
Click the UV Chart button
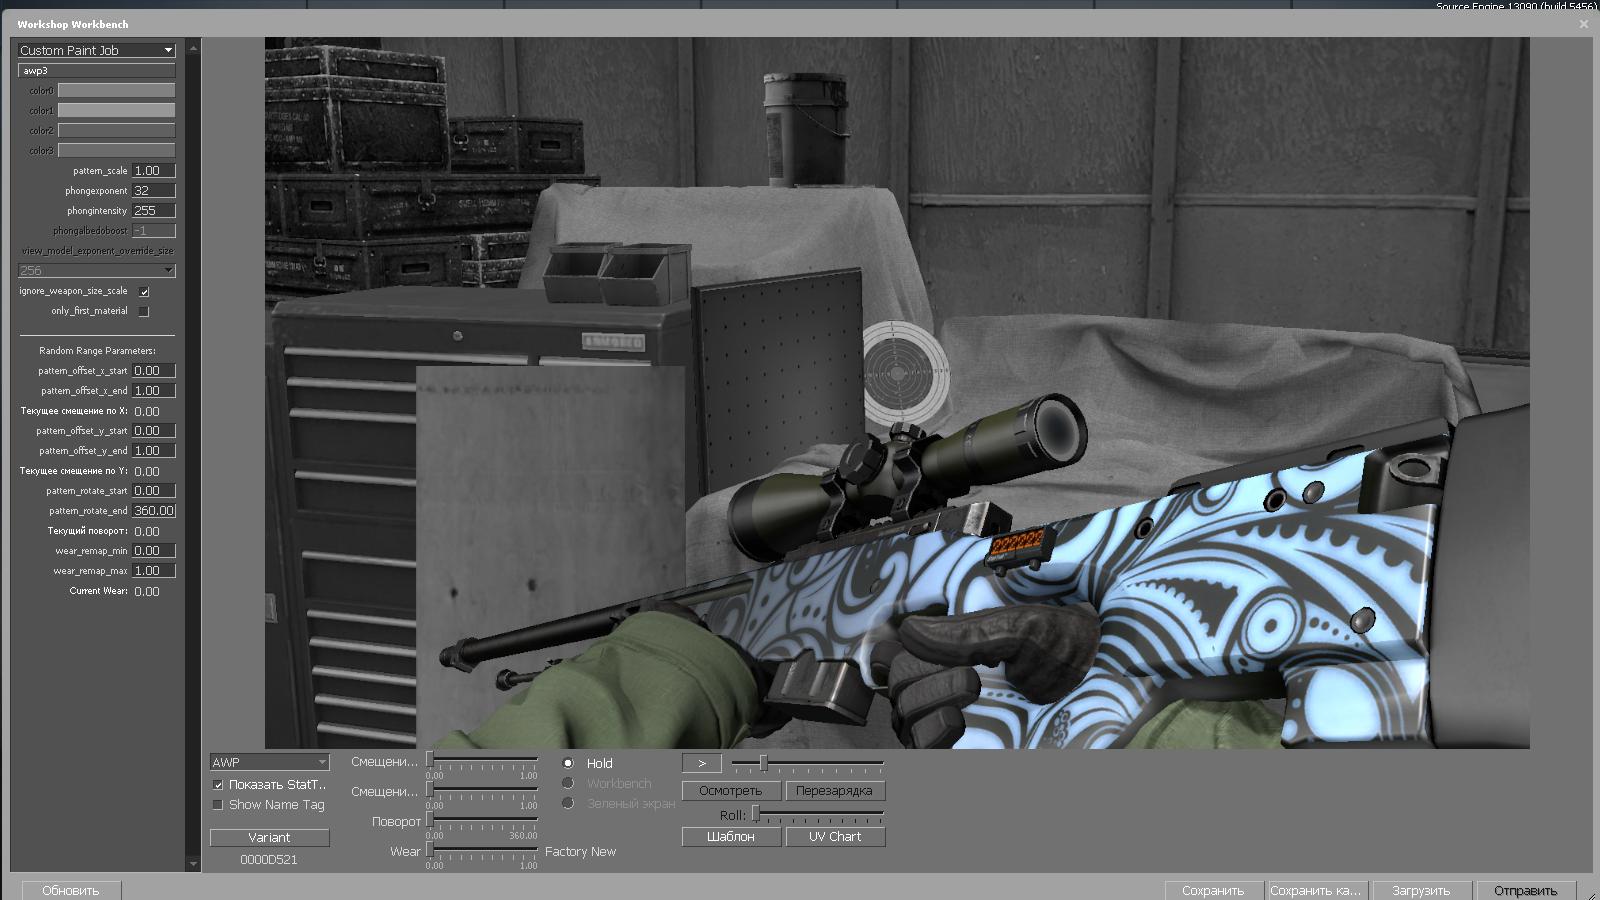[835, 837]
